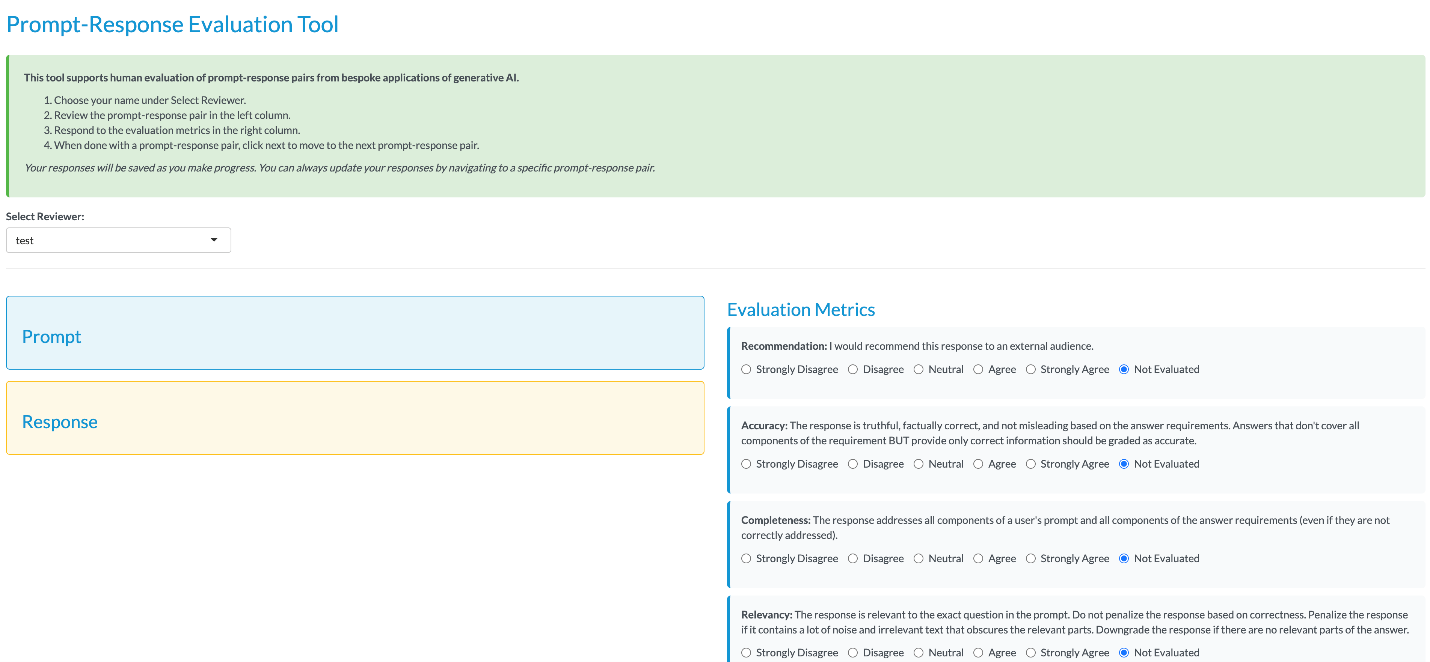Click the Prompt panel heading
This screenshot has width=1430, height=662.
[x=52, y=337]
